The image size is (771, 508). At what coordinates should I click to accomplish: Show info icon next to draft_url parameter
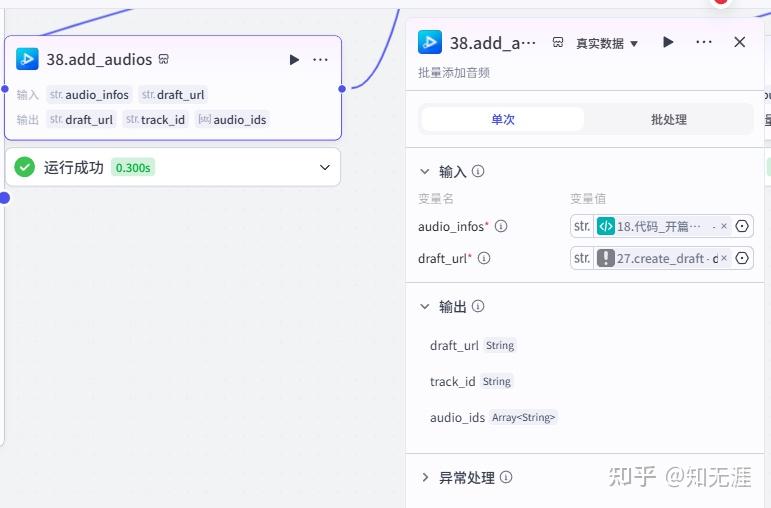click(x=484, y=258)
